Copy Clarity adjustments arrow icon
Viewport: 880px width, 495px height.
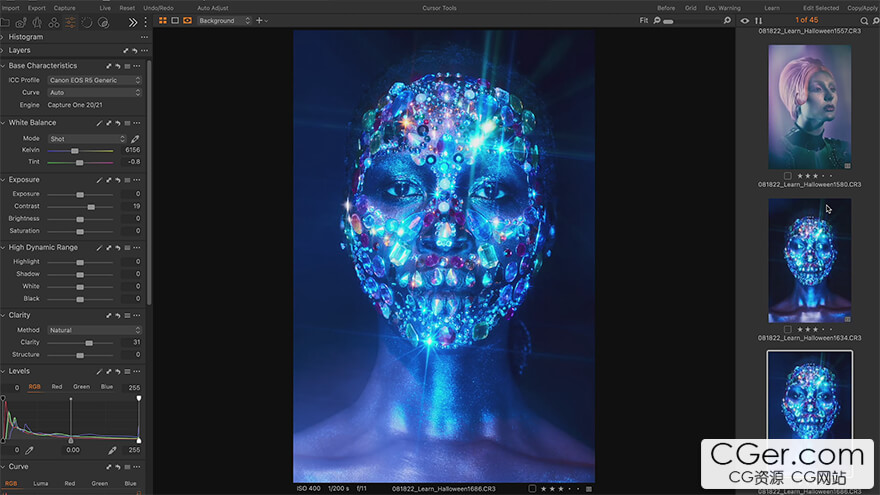tap(109, 315)
